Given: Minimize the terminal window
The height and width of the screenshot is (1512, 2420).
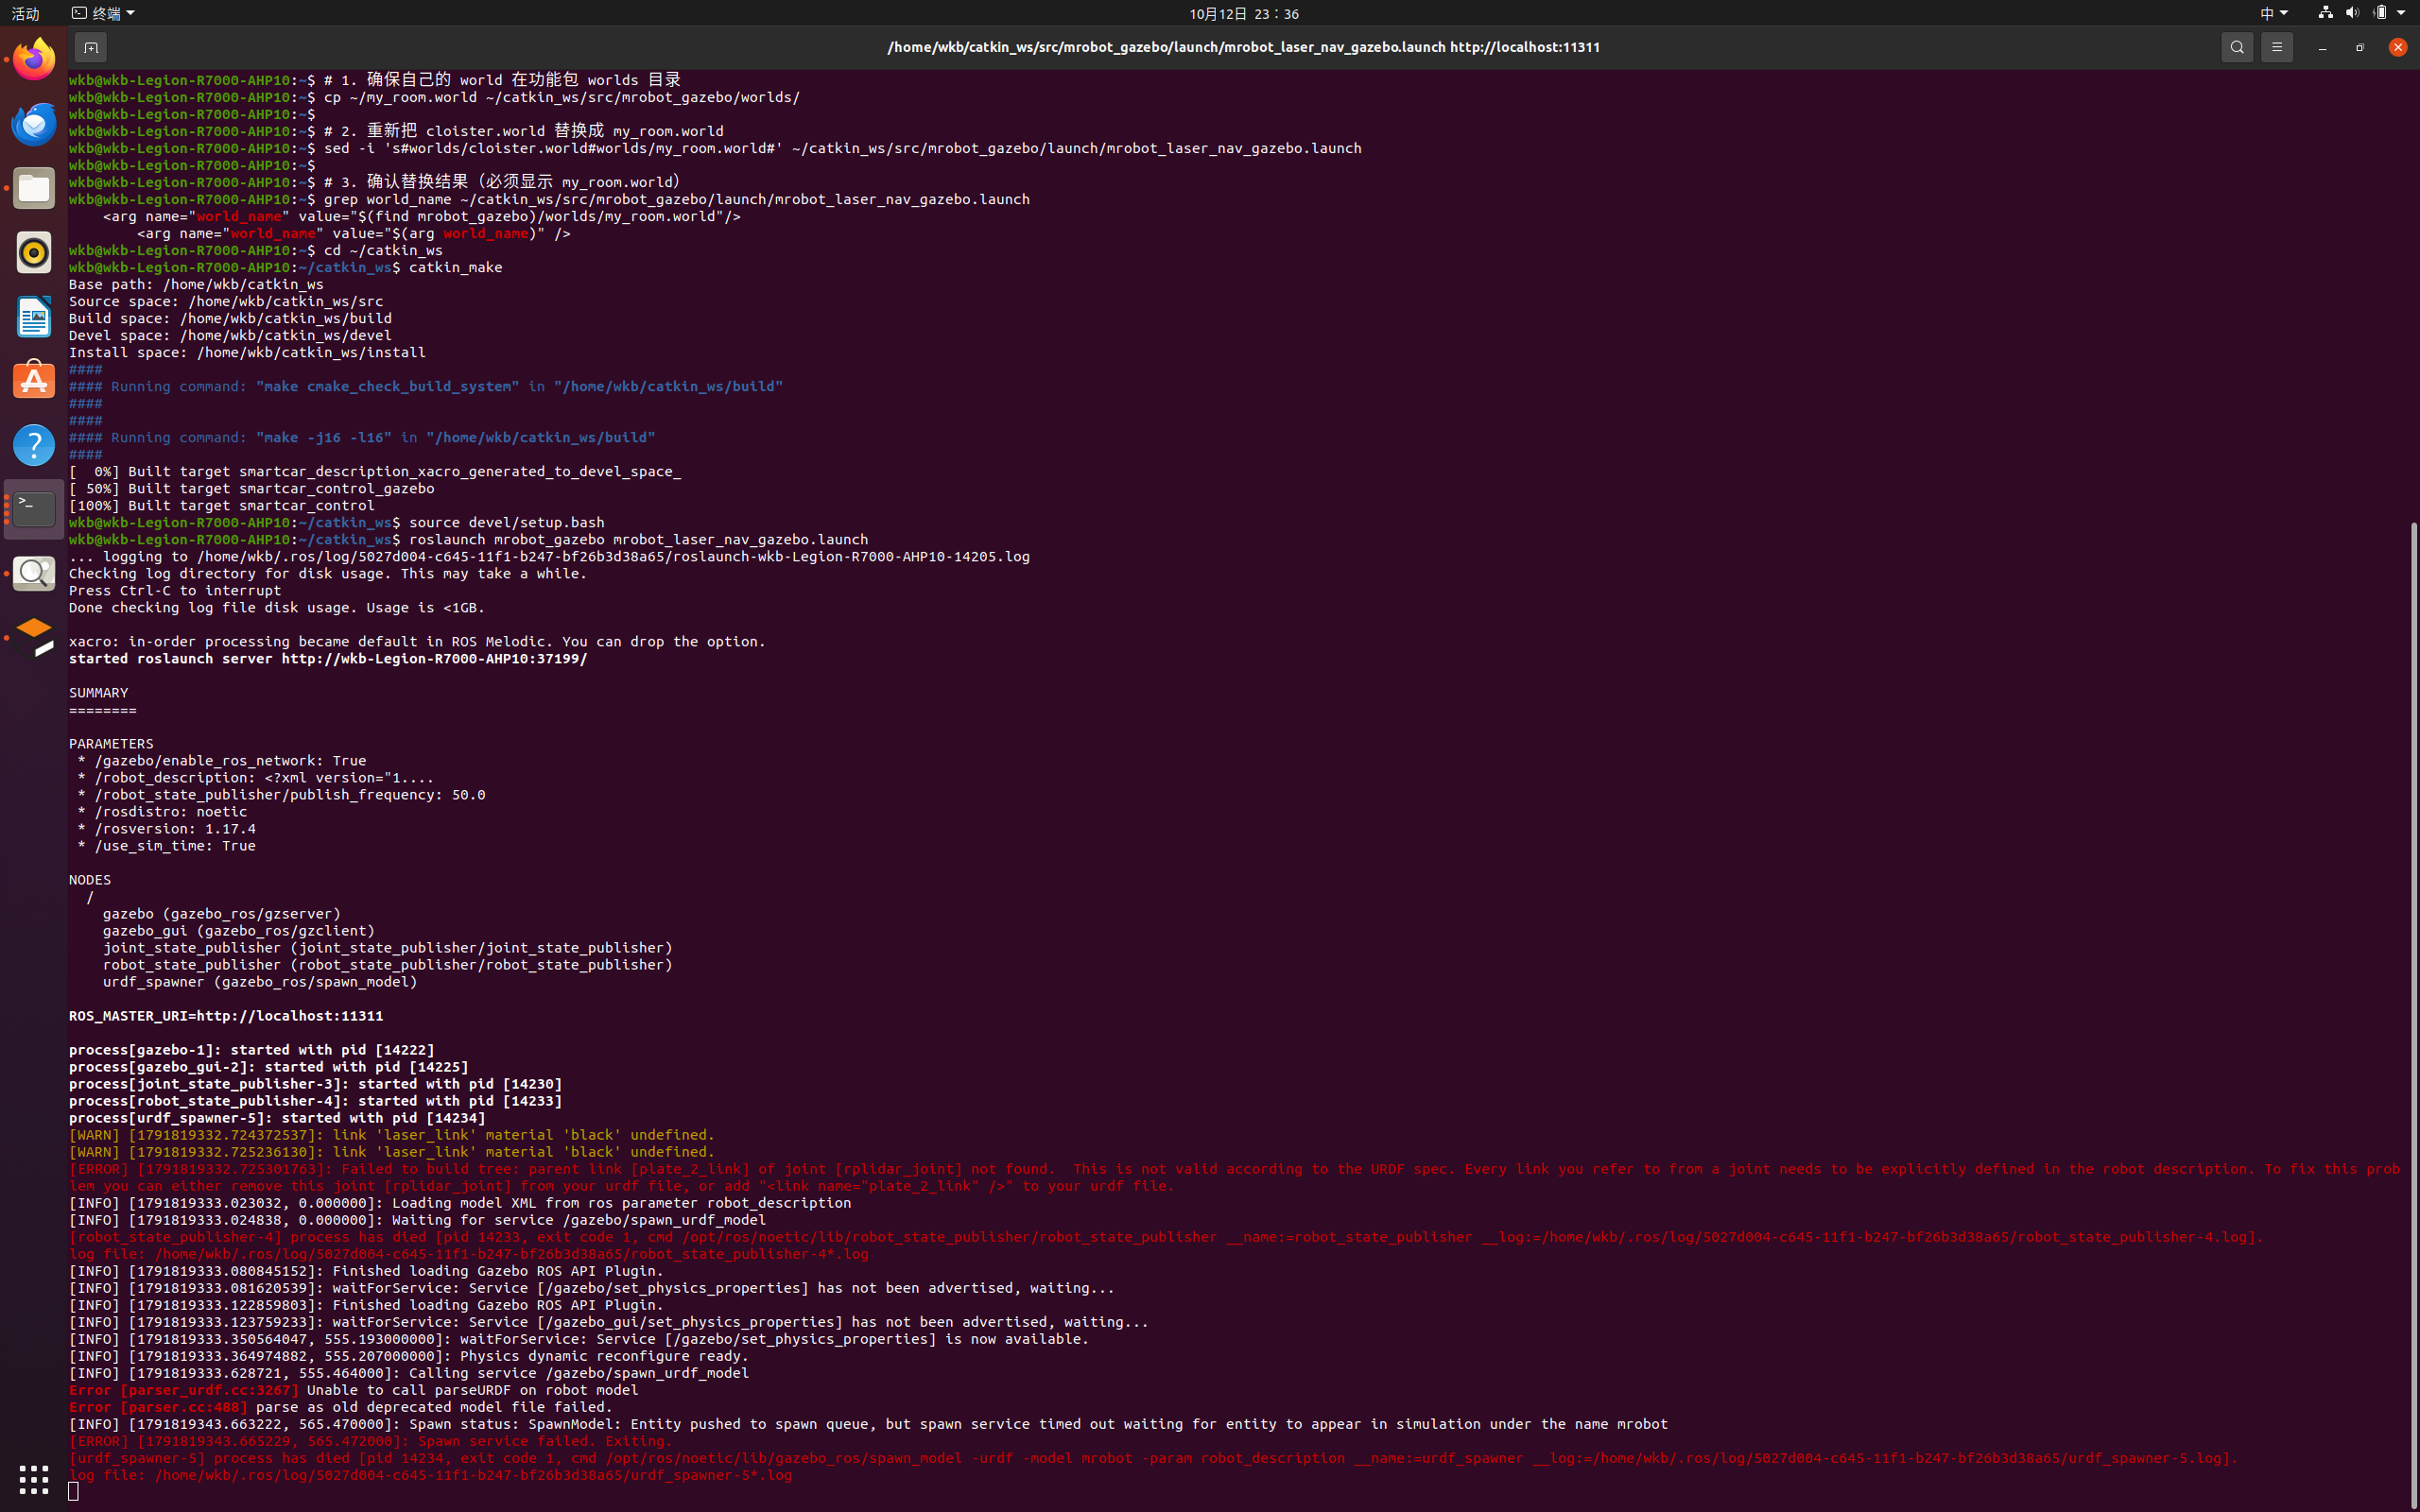Looking at the screenshot, I should pos(2322,47).
